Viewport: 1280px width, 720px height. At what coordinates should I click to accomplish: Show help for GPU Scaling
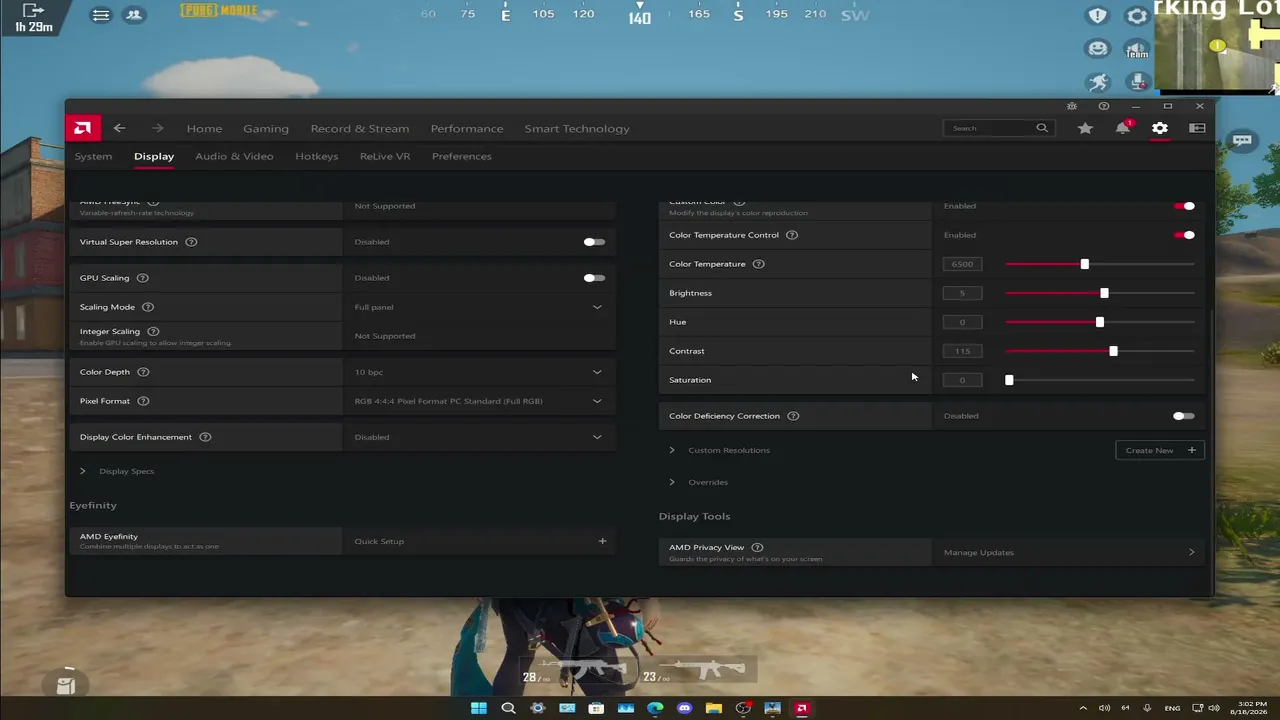[142, 278]
